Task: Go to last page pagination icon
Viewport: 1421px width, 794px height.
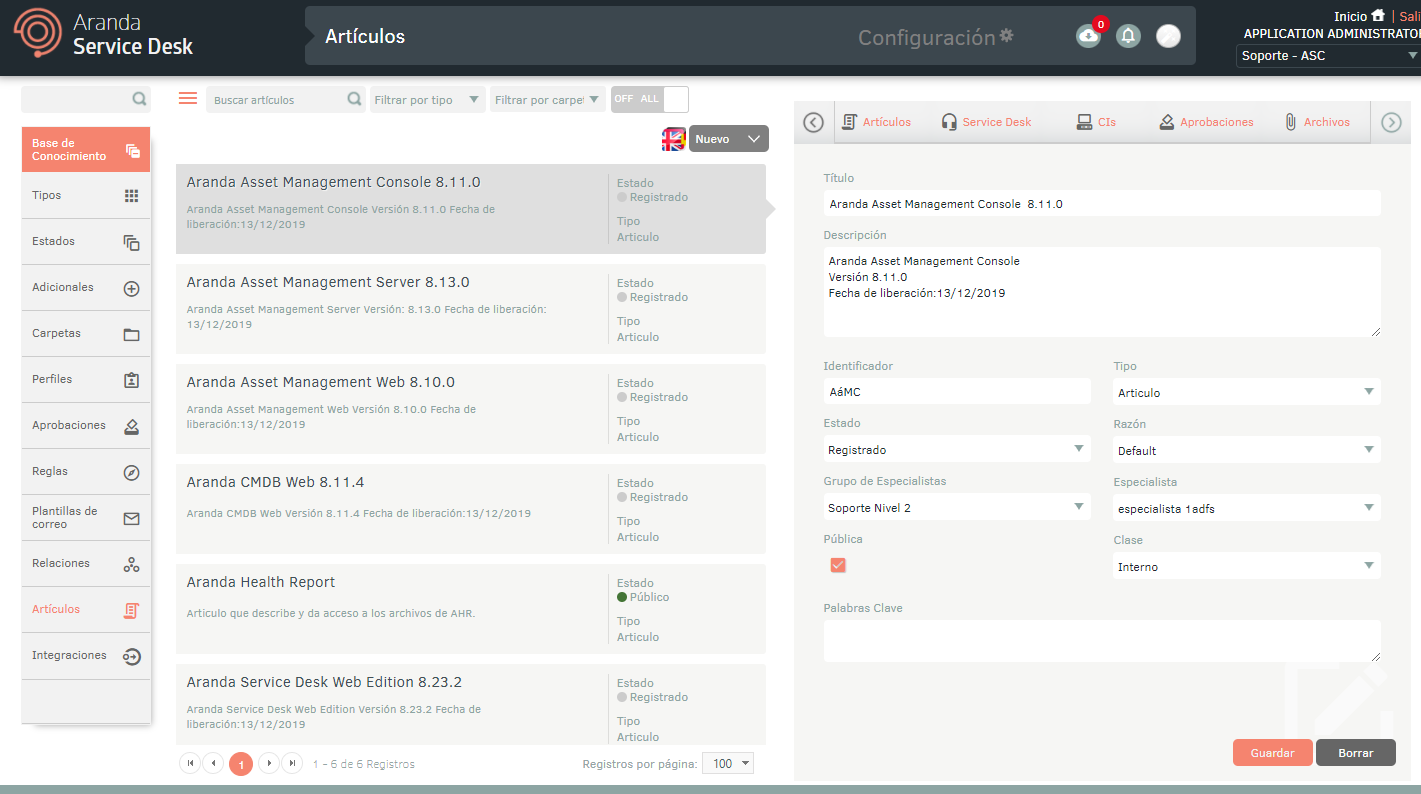Action: point(292,763)
